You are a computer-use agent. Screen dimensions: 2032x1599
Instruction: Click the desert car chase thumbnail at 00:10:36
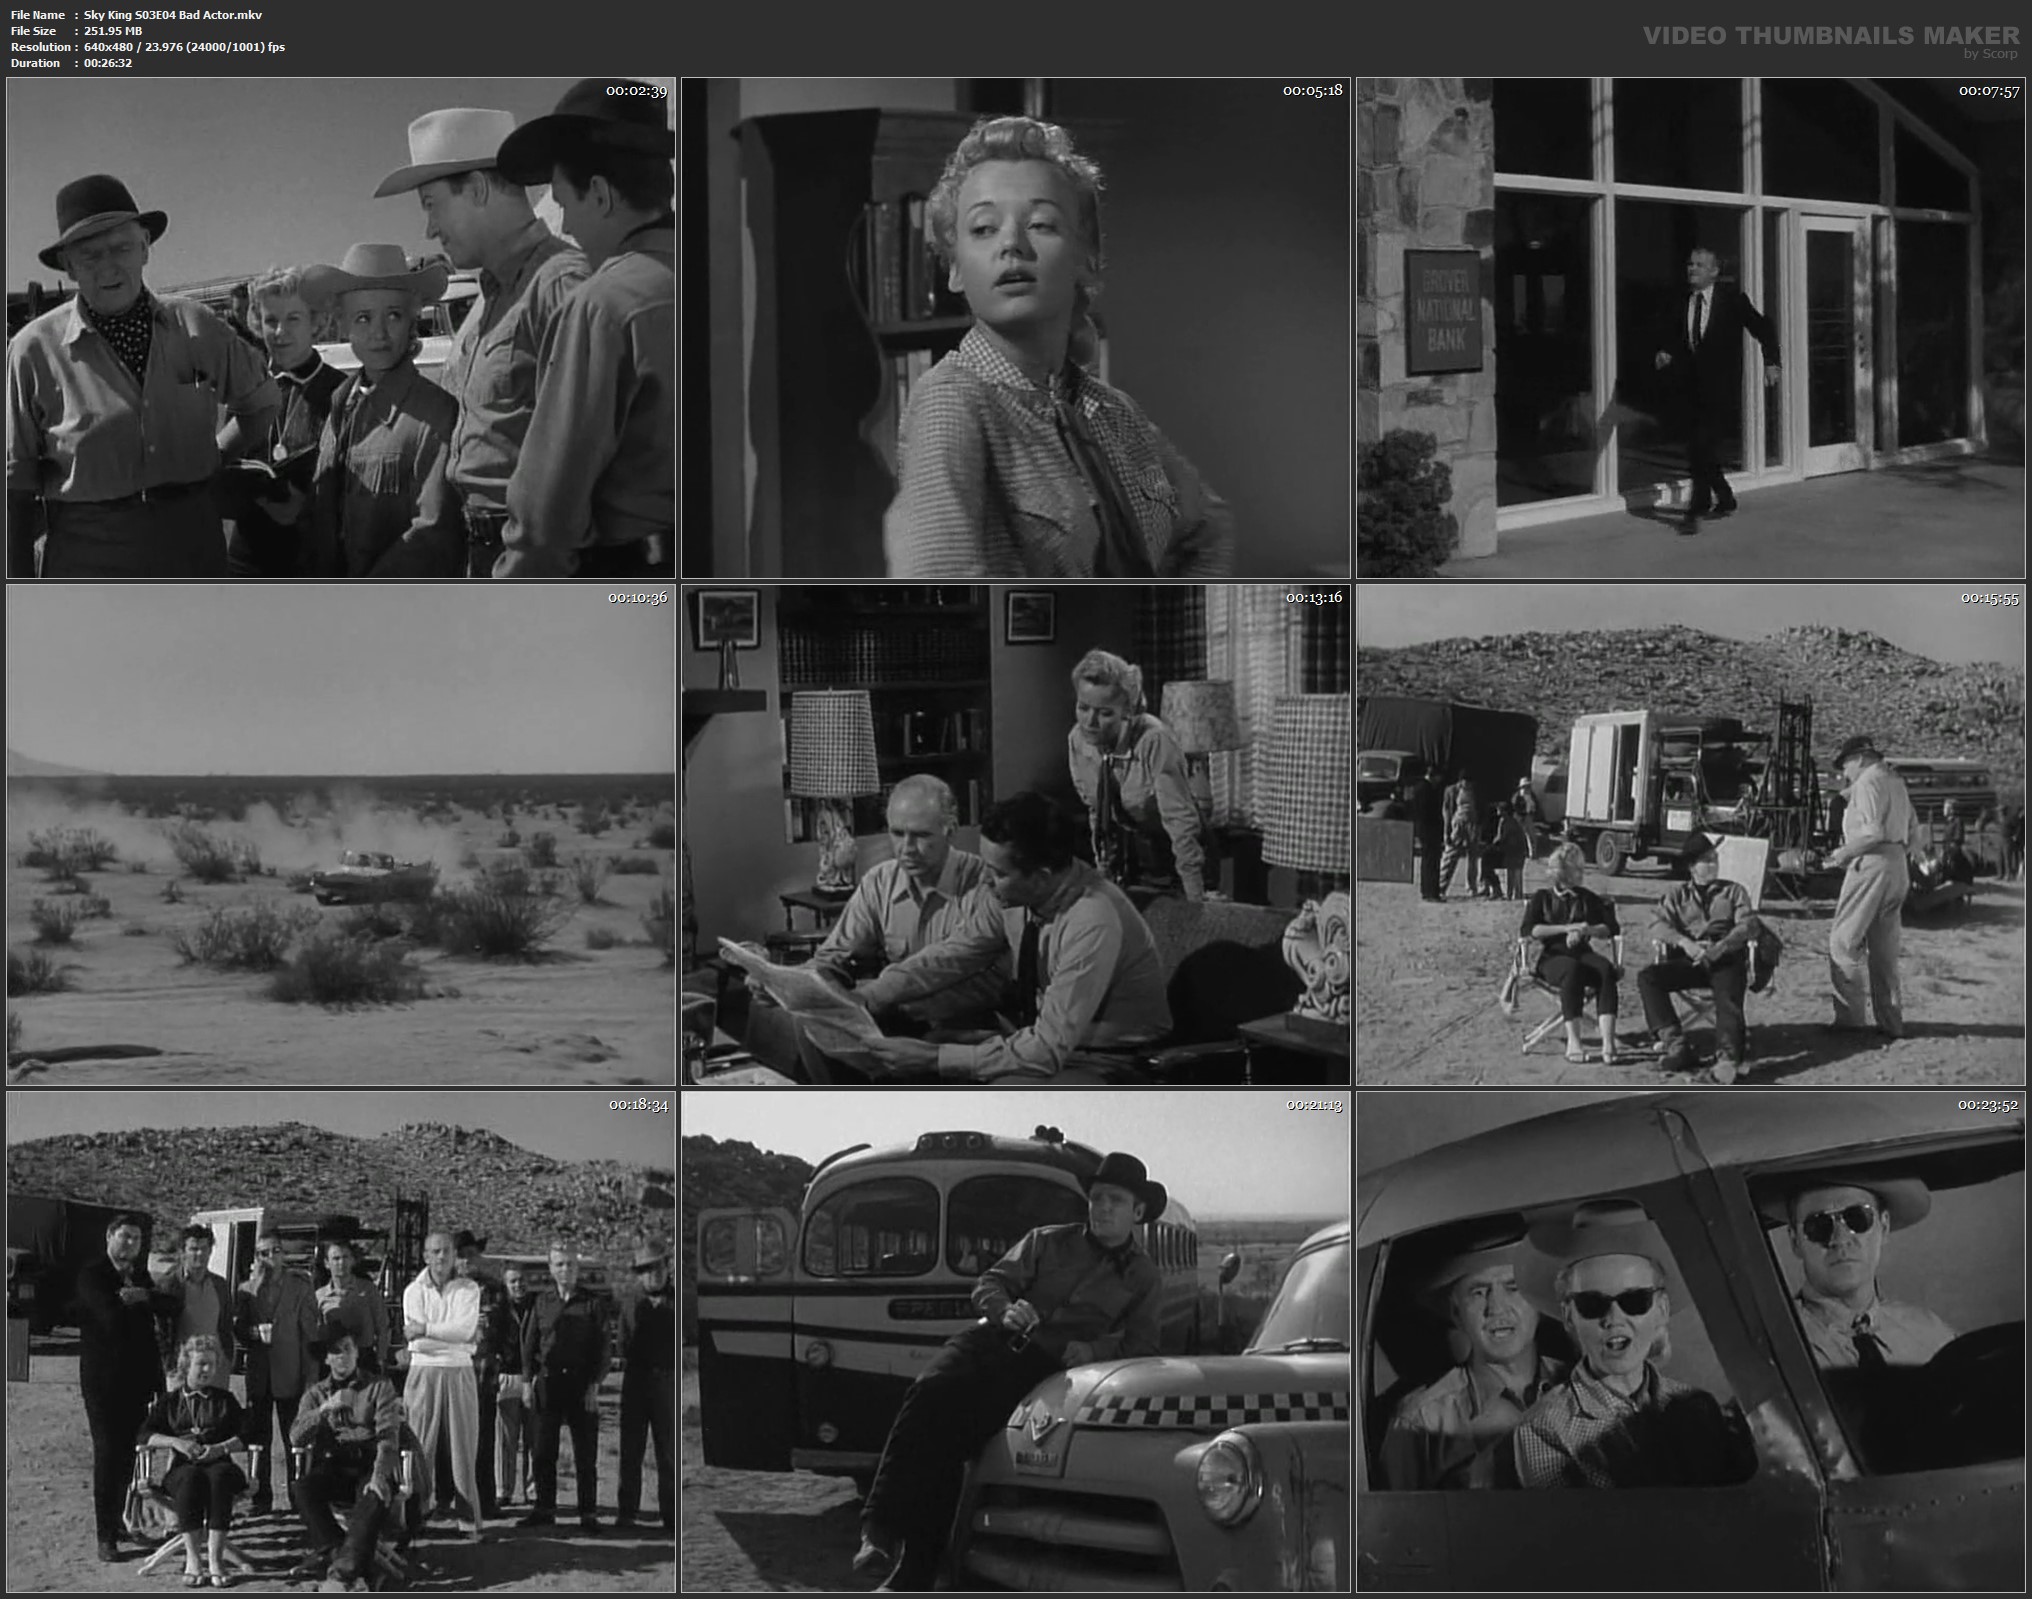[x=340, y=835]
